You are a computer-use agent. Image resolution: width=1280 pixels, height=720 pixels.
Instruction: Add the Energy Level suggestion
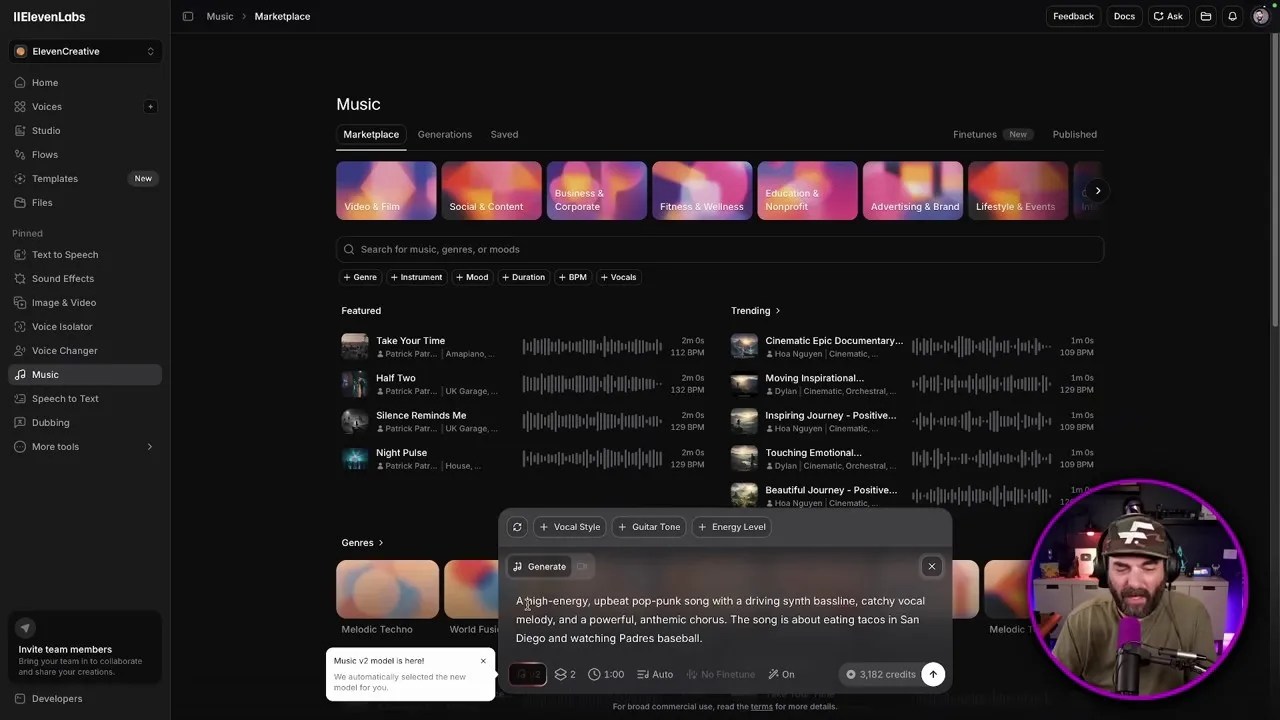click(x=732, y=527)
